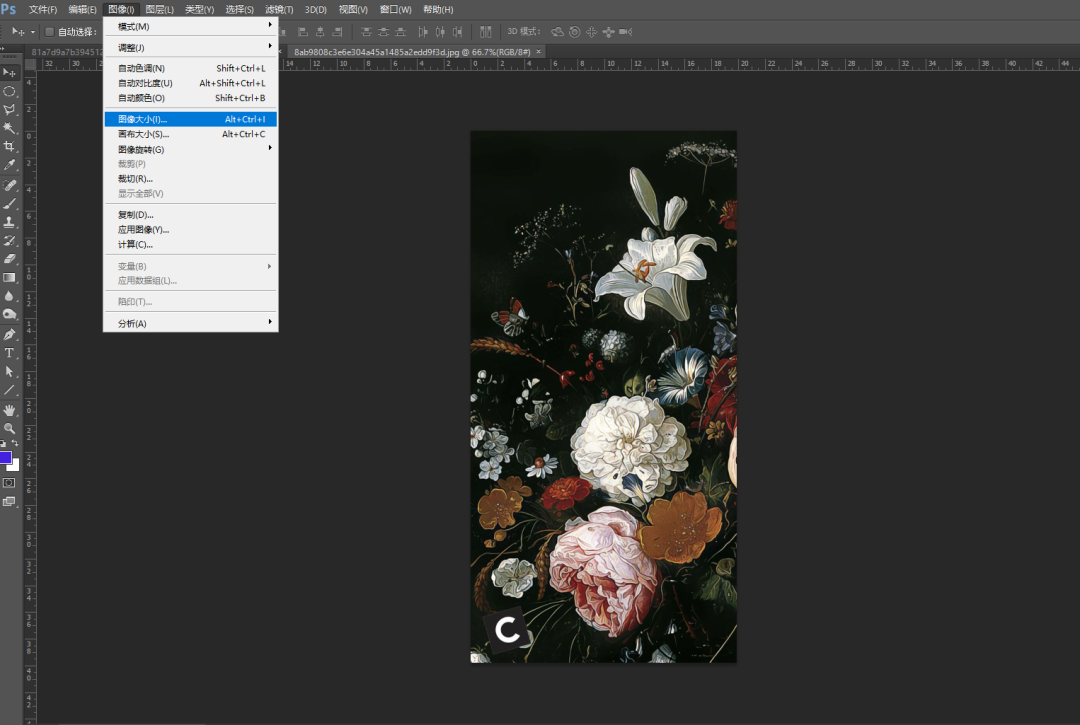Choose 自动对比度(U) menu entry
The width and height of the screenshot is (1080, 725).
pos(191,83)
